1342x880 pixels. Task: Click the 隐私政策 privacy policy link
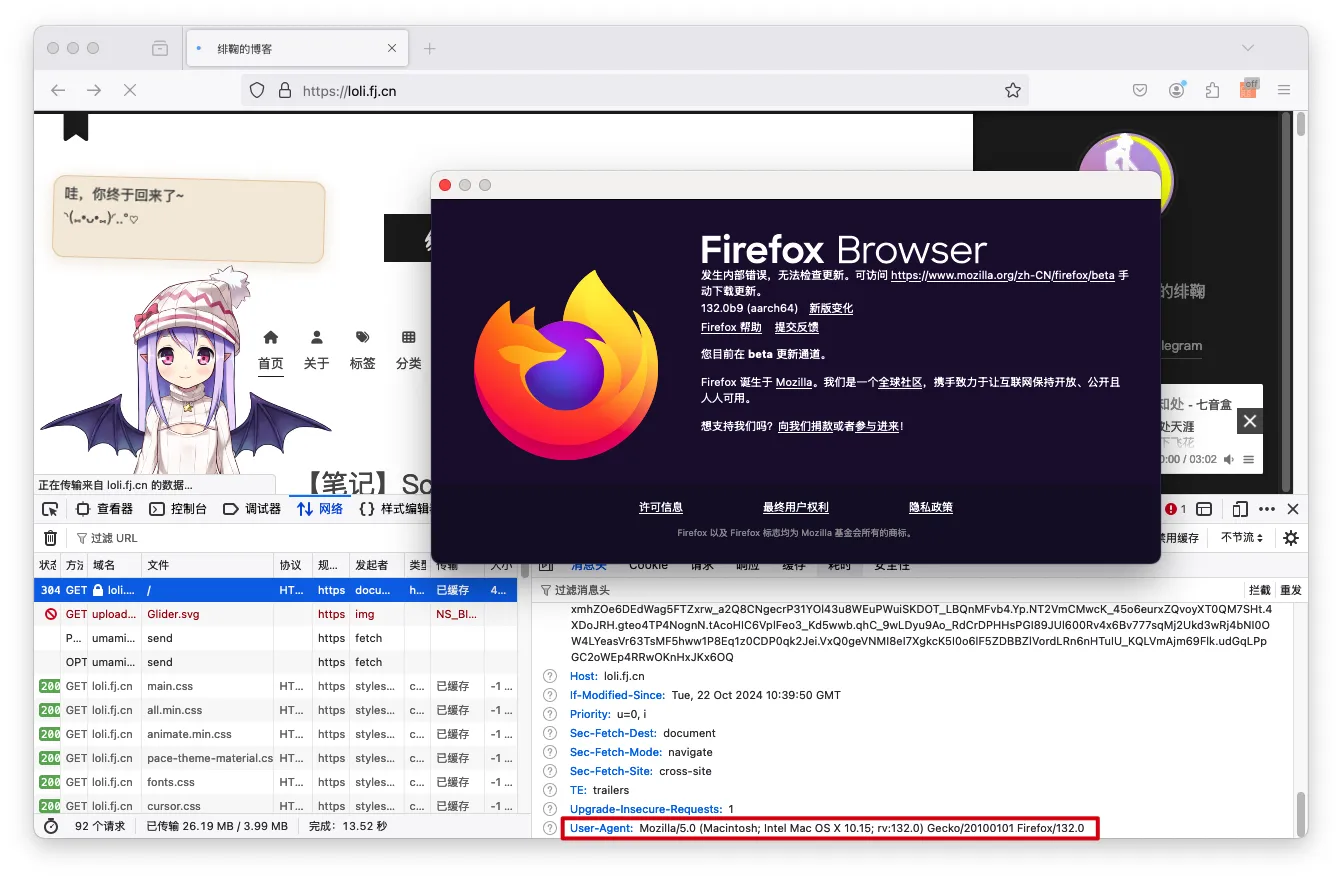coord(930,508)
